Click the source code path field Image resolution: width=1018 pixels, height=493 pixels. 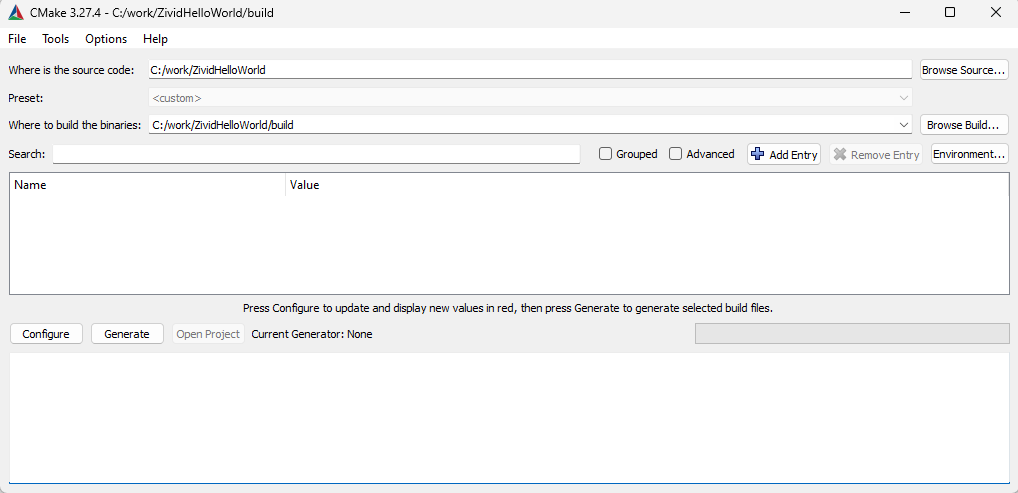(530, 70)
